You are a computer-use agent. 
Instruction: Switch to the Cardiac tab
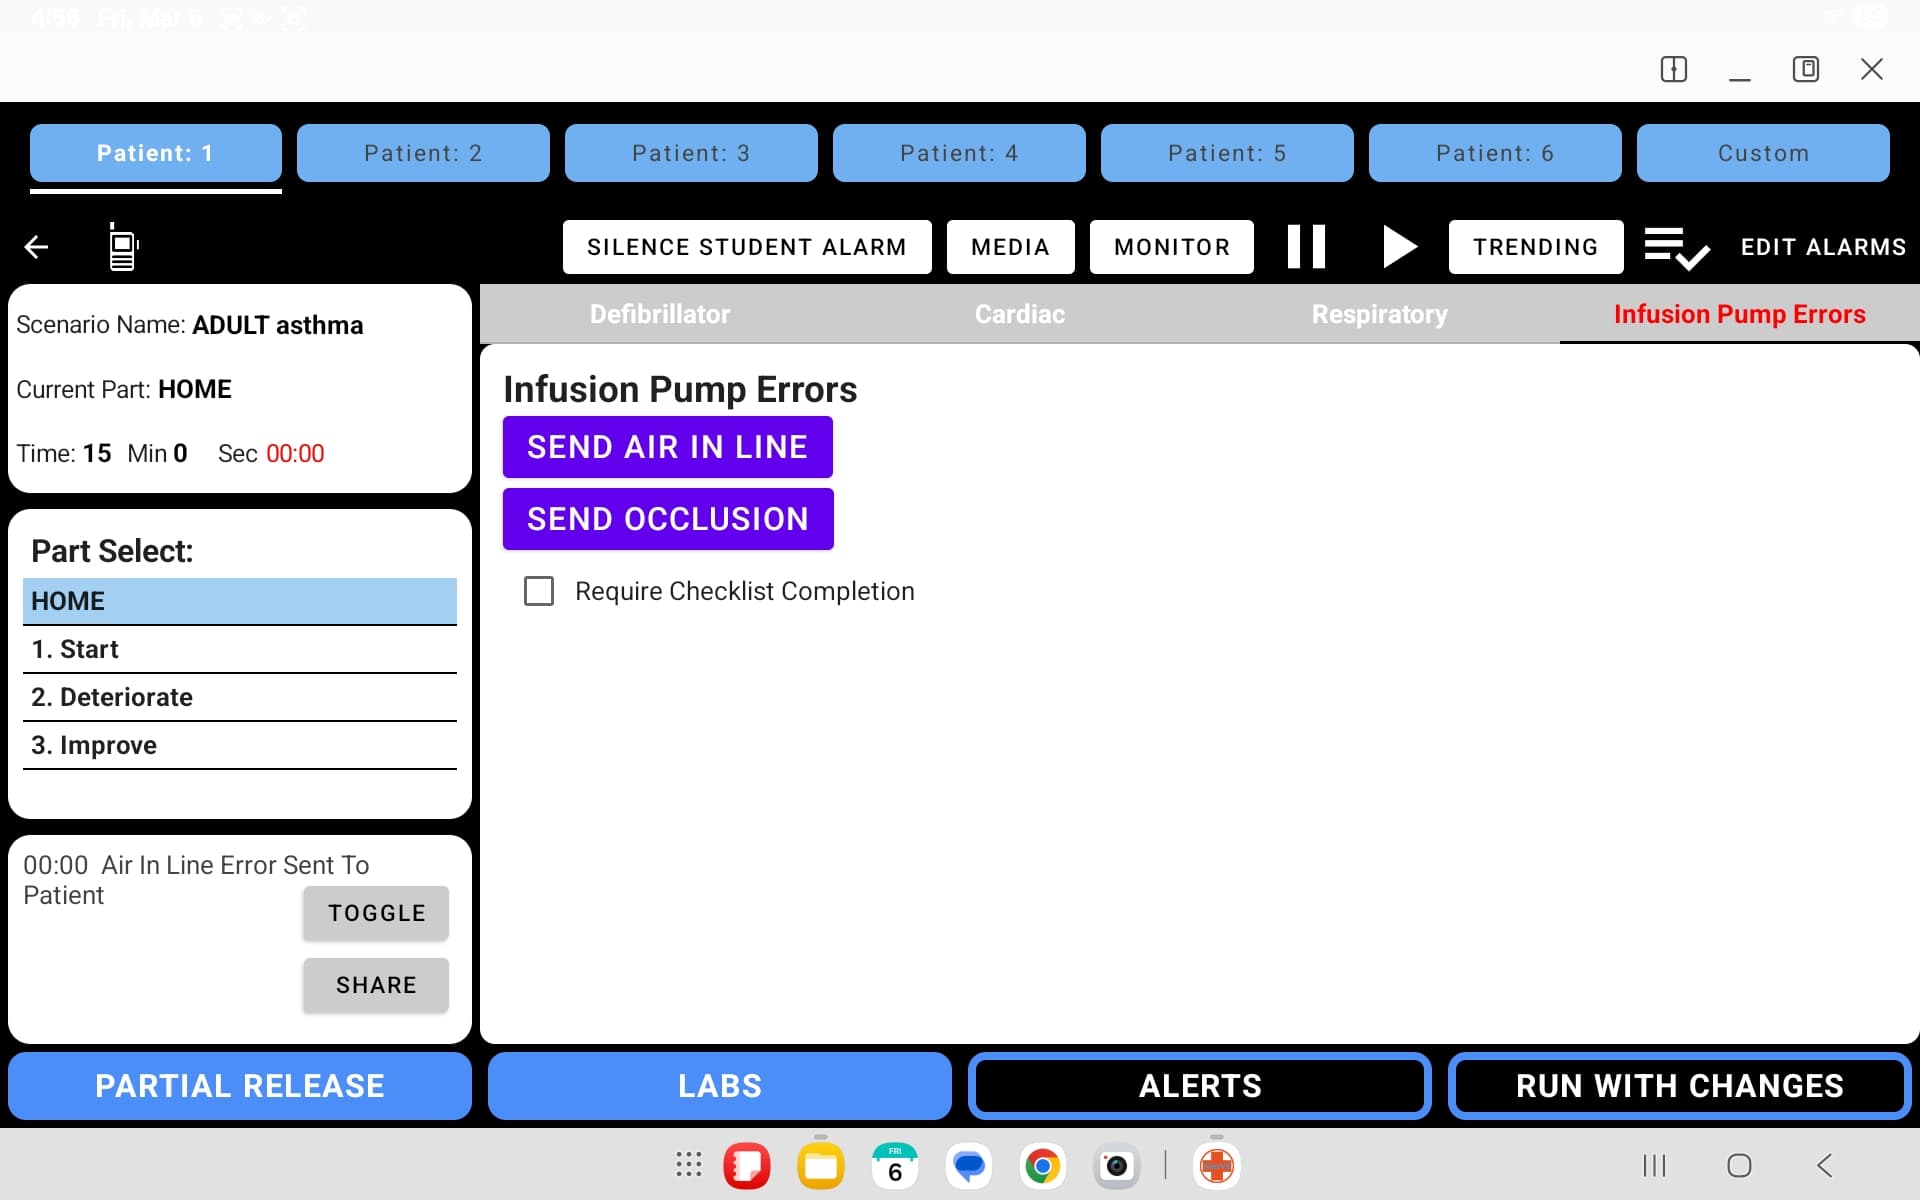[1019, 314]
